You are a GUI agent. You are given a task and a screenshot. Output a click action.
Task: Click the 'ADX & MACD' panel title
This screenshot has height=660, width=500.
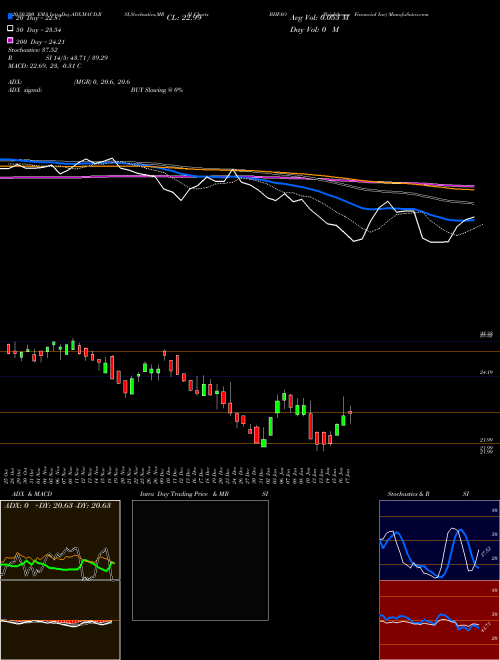[x=32, y=494]
